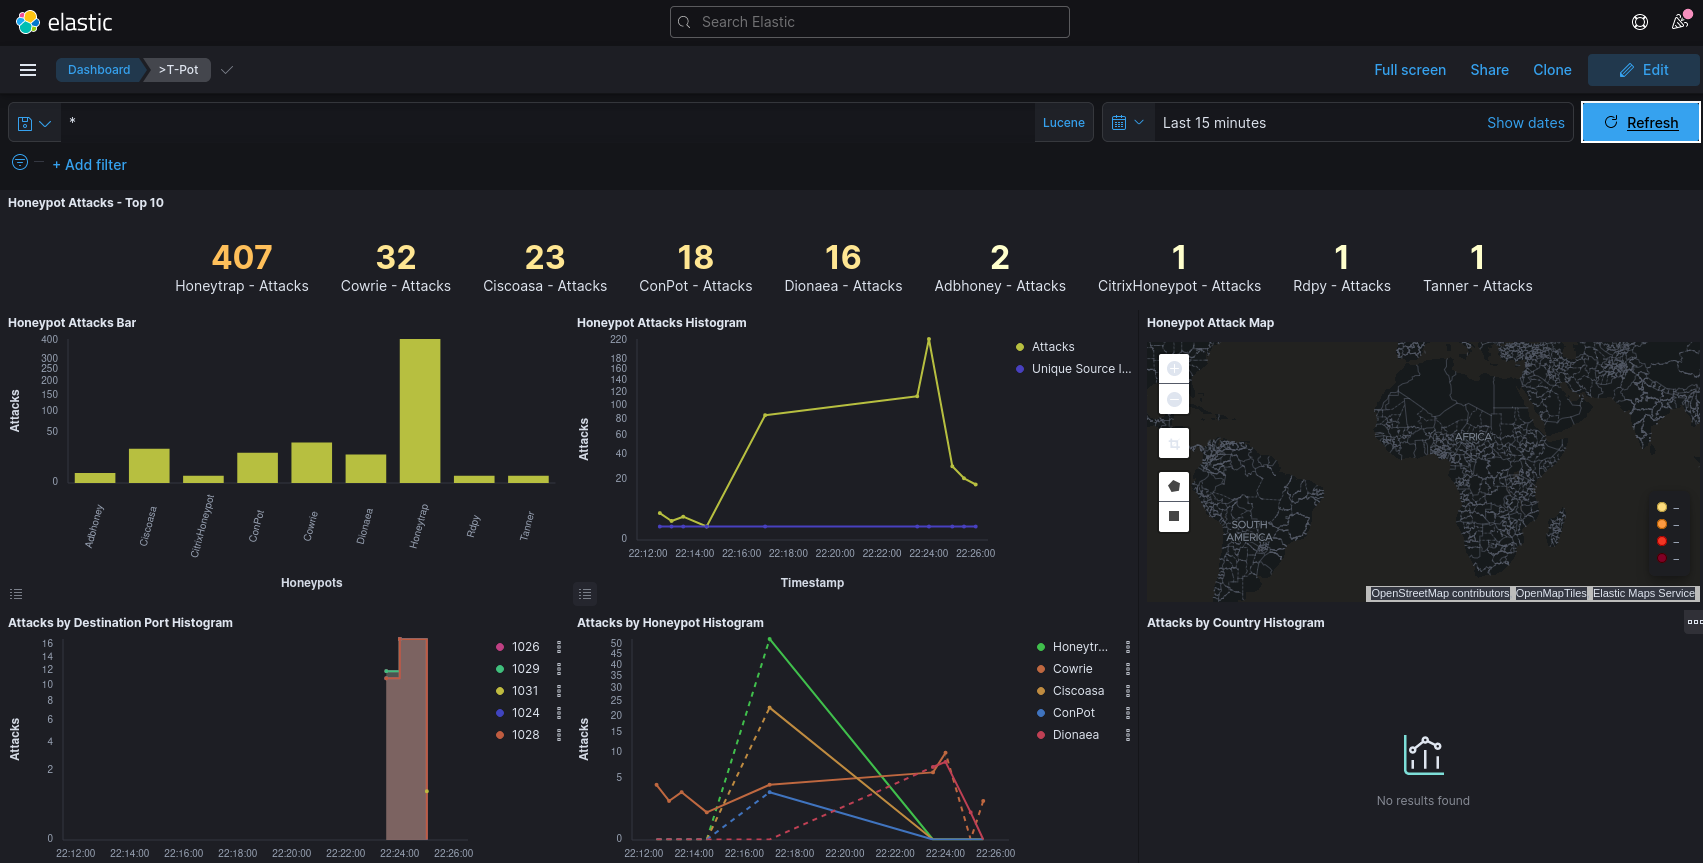Toggle Dionaea series in honeypot histogram

pos(1075,735)
